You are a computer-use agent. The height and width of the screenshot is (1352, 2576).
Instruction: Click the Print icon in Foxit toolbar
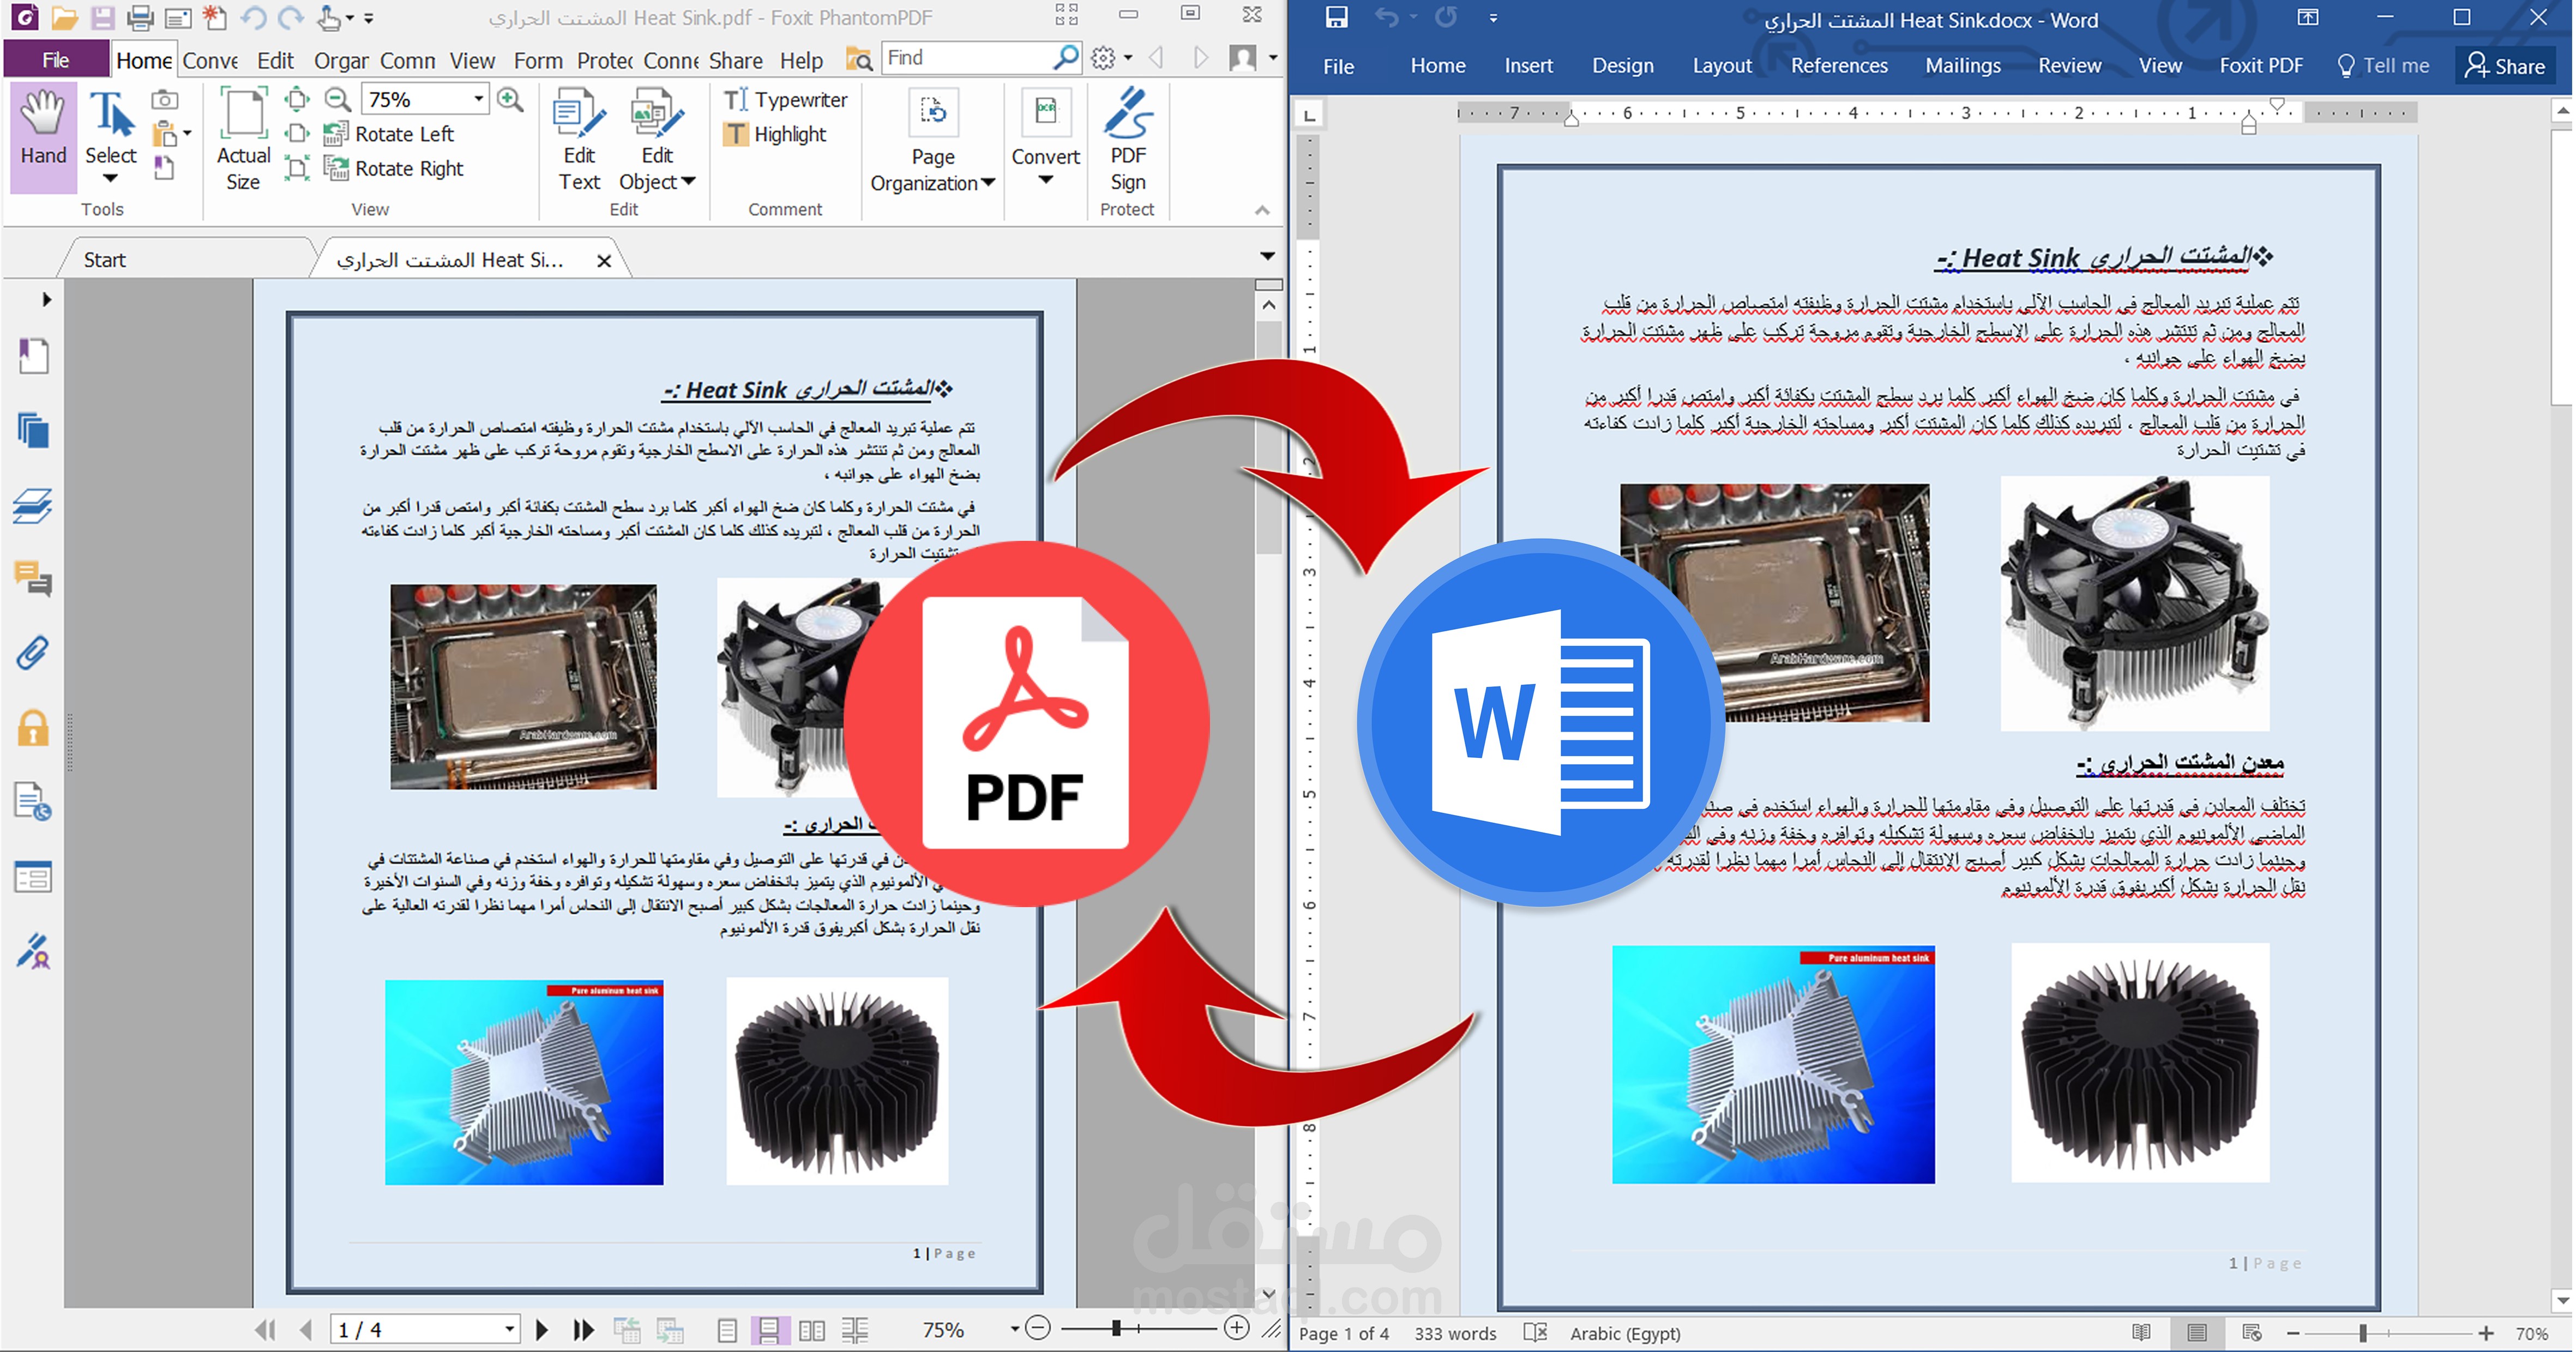coord(140,17)
